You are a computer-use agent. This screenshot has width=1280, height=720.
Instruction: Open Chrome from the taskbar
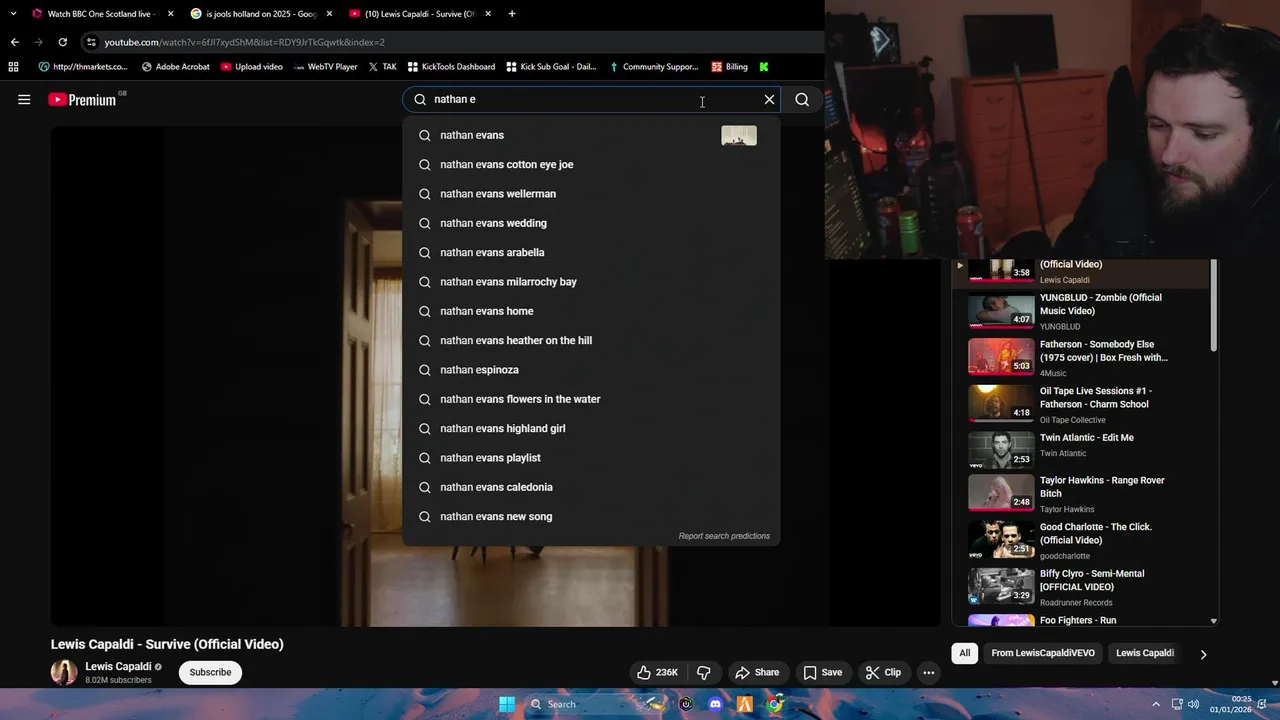coord(774,704)
